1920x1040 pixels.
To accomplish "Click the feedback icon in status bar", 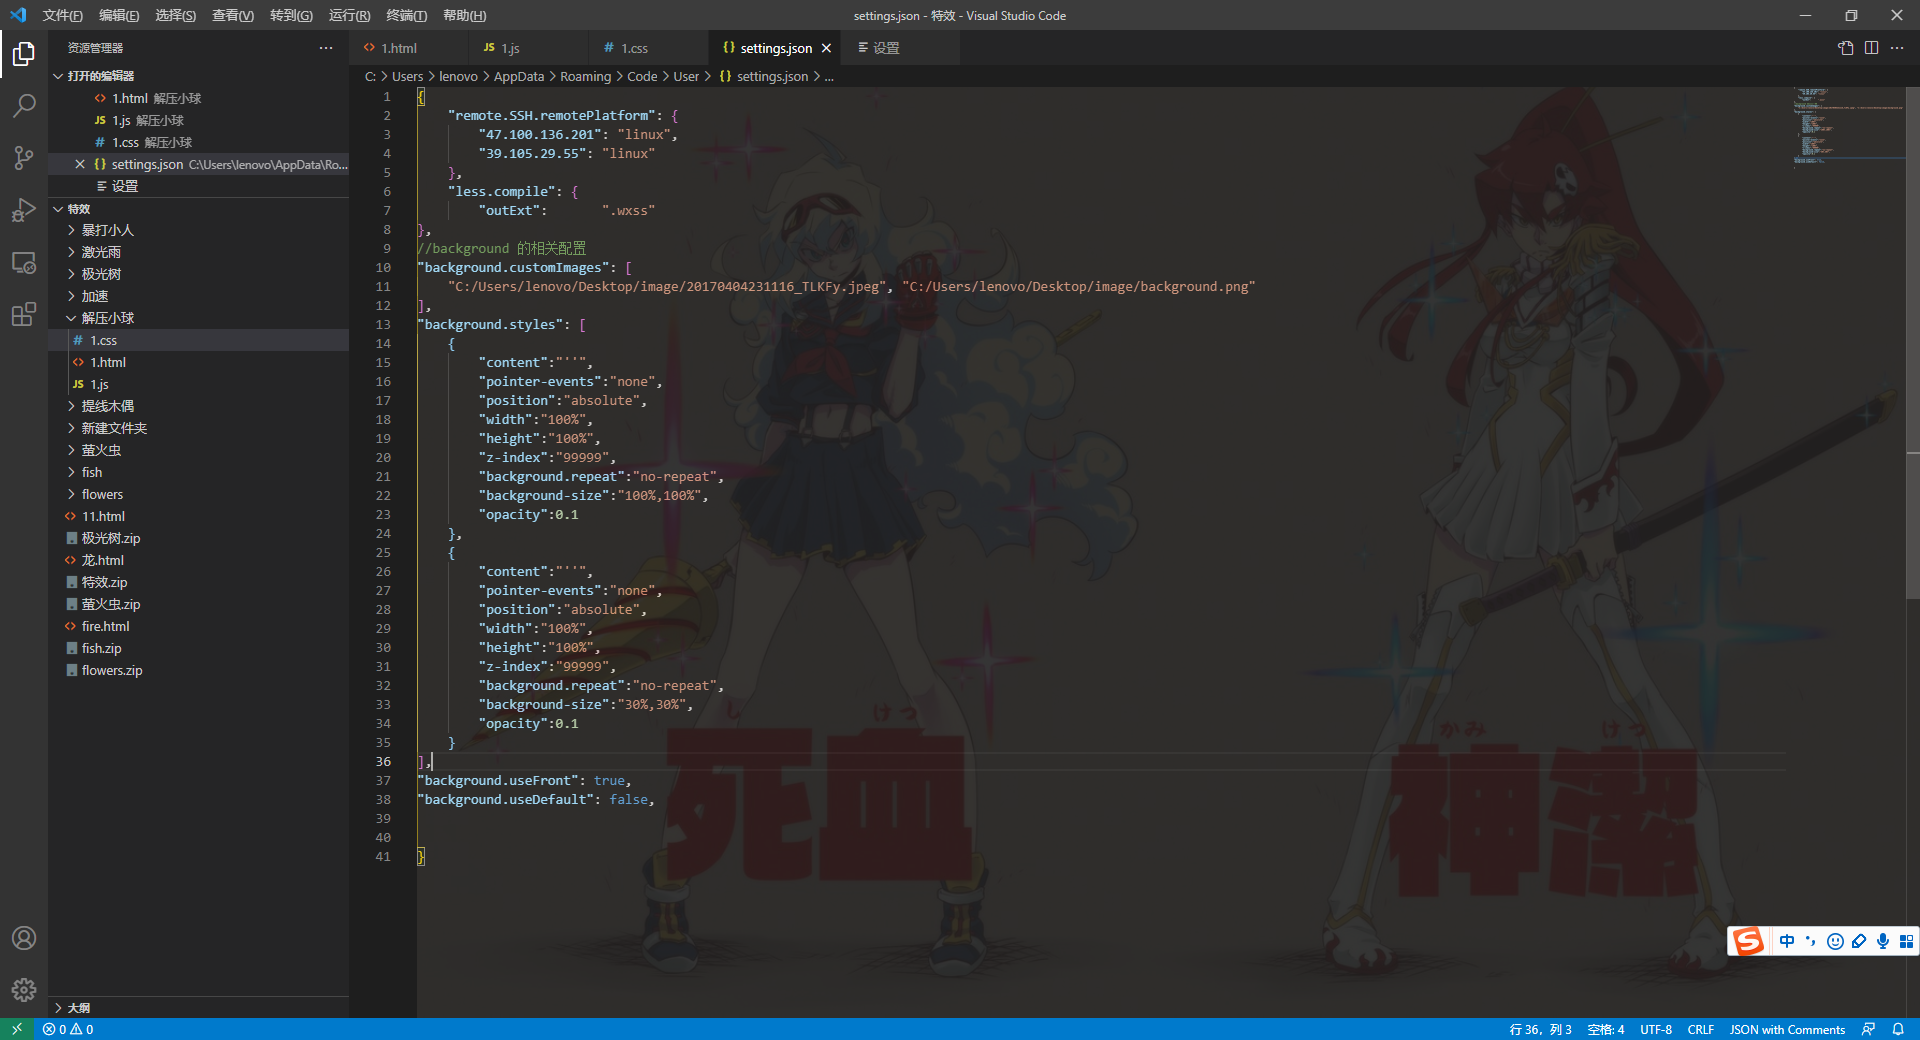I will (x=1868, y=1029).
